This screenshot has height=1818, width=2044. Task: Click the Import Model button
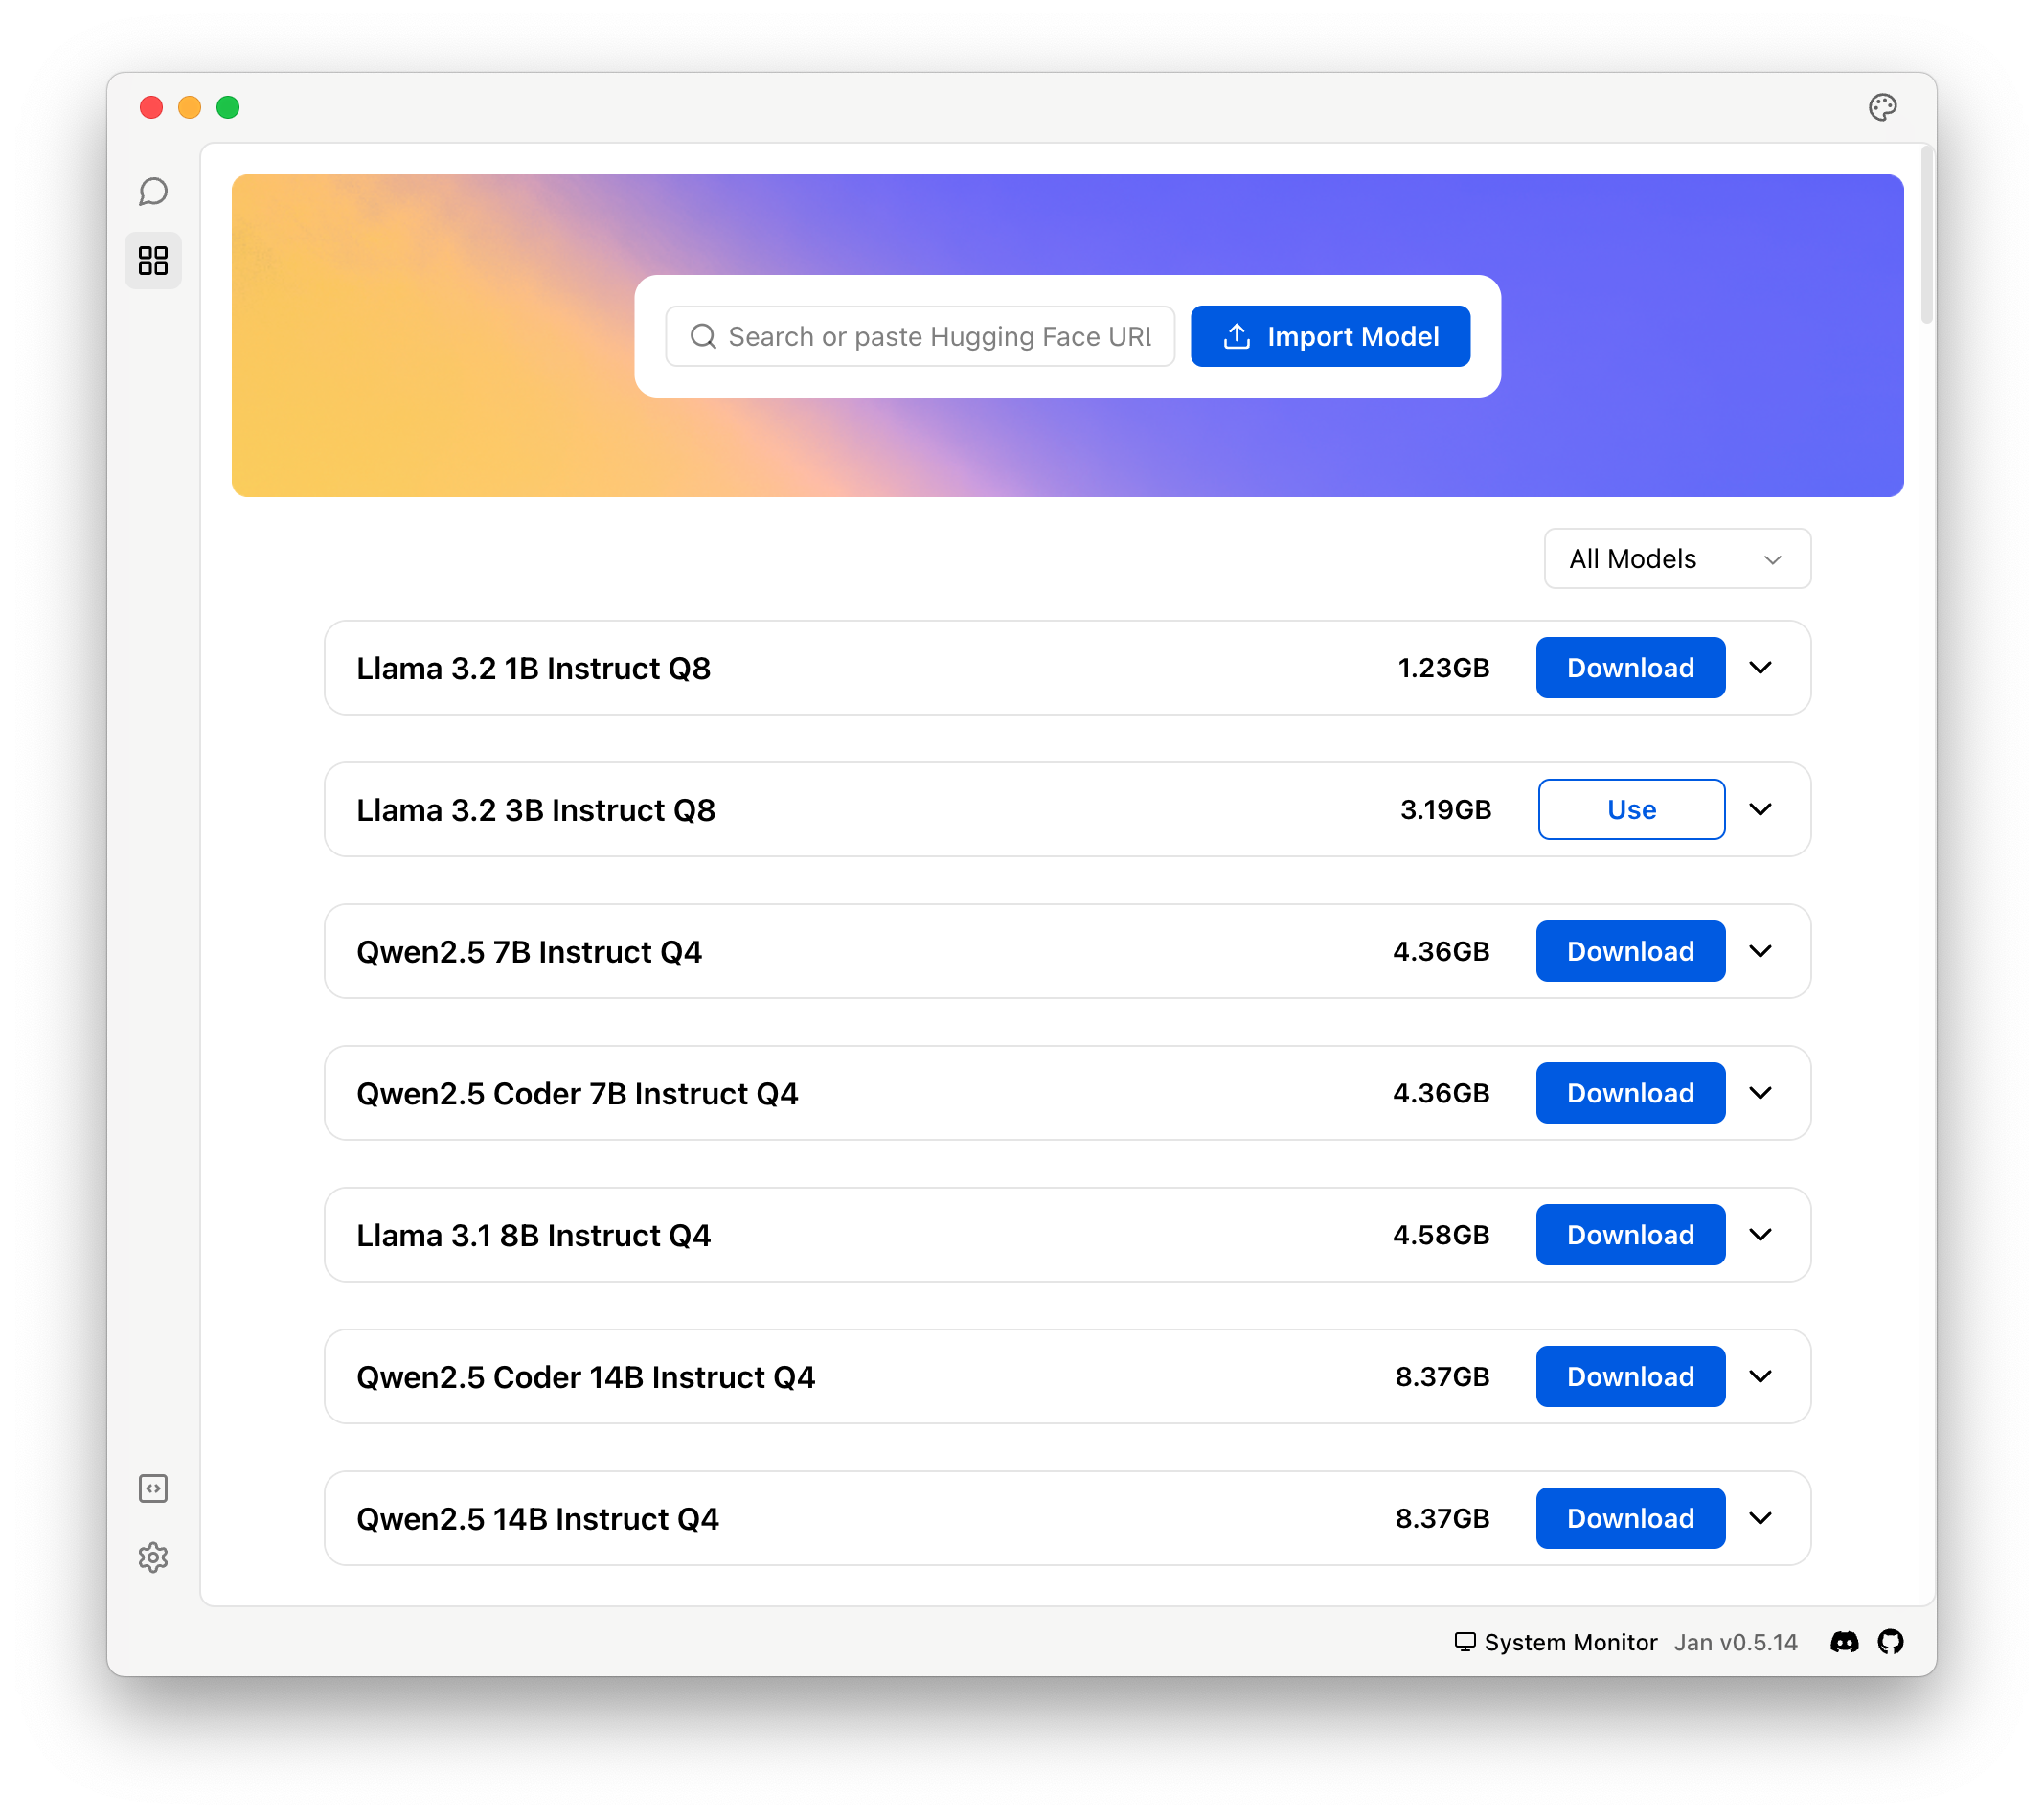pyautogui.click(x=1329, y=335)
